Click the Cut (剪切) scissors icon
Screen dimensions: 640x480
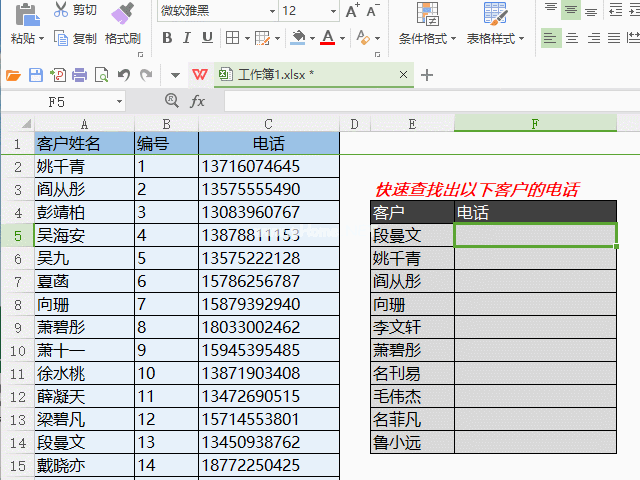[x=61, y=10]
